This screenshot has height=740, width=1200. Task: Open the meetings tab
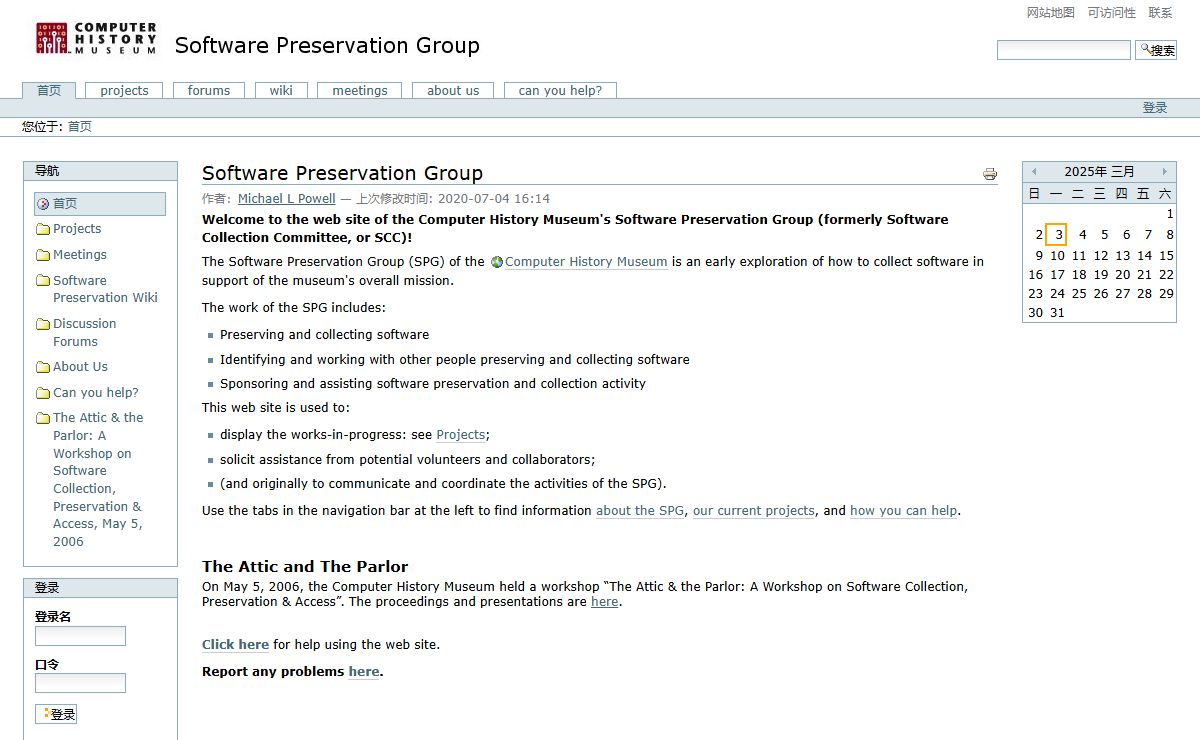360,90
